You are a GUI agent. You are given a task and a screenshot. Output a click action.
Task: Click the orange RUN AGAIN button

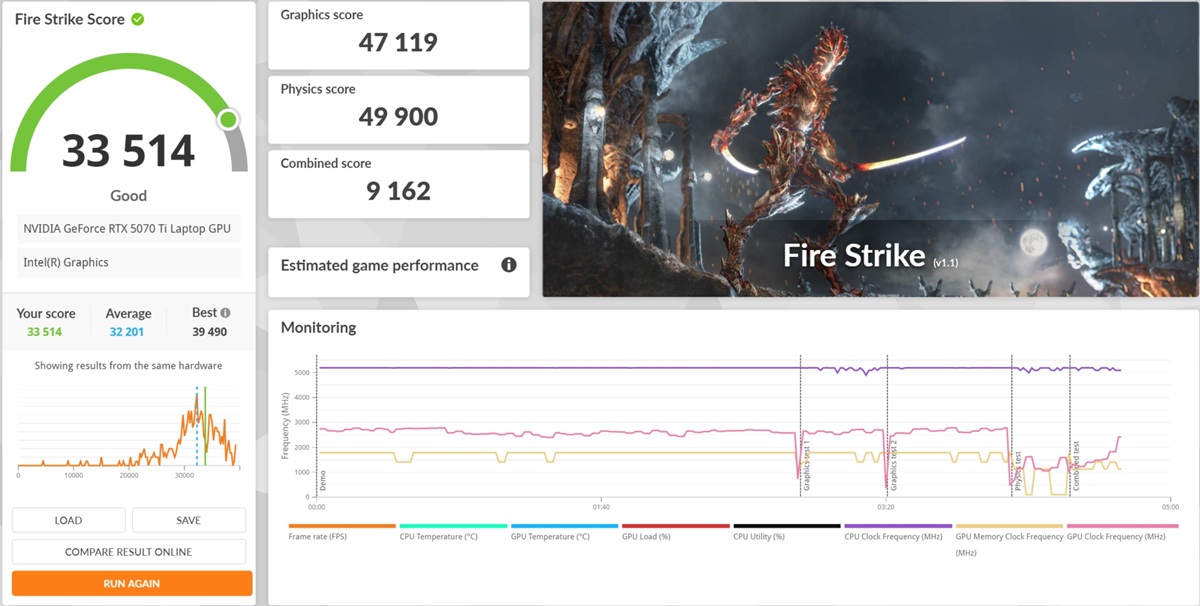pyautogui.click(x=131, y=584)
